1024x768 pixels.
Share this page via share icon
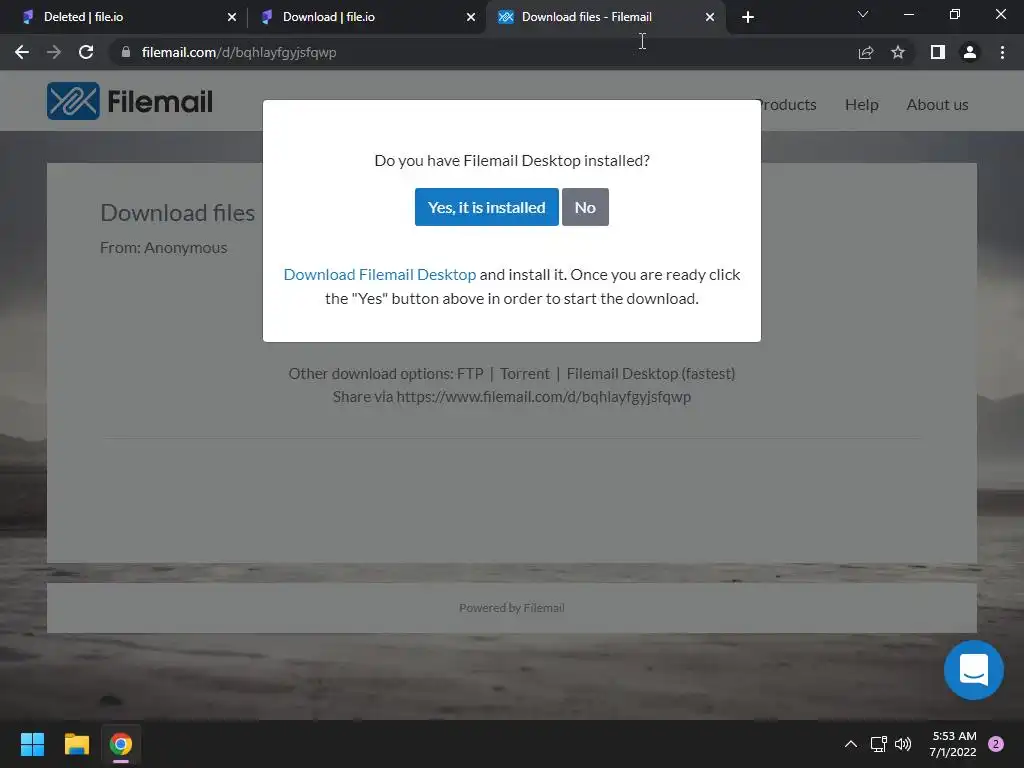(866, 52)
